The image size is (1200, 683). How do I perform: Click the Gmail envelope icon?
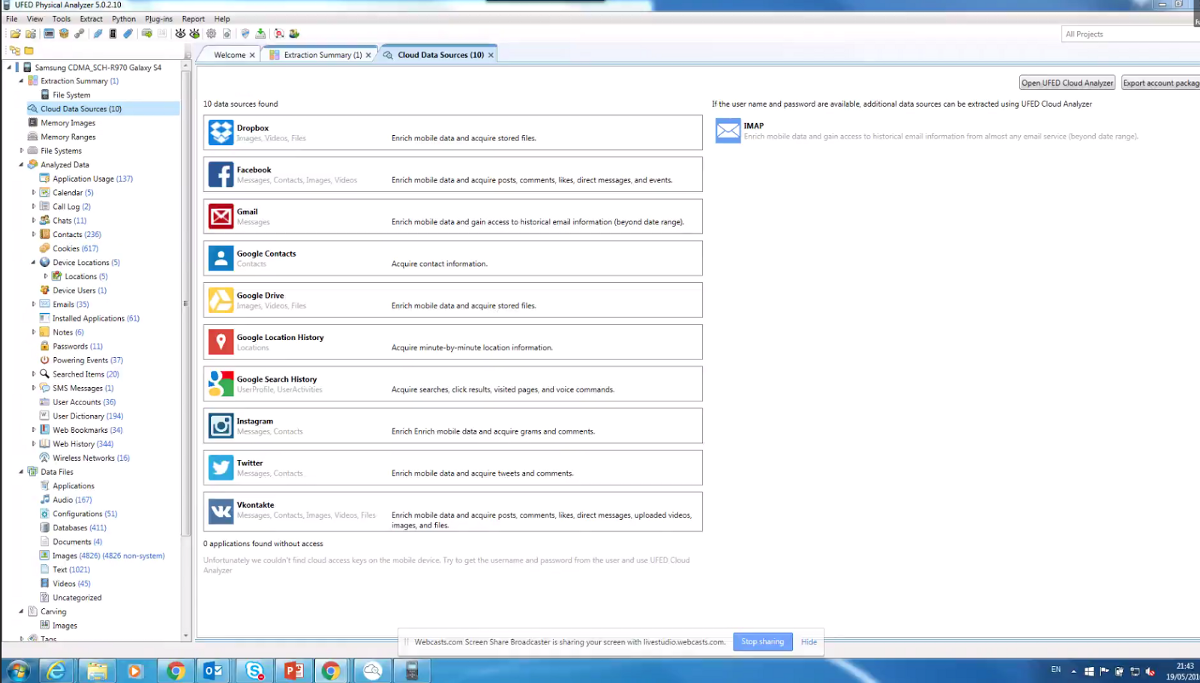click(x=220, y=216)
